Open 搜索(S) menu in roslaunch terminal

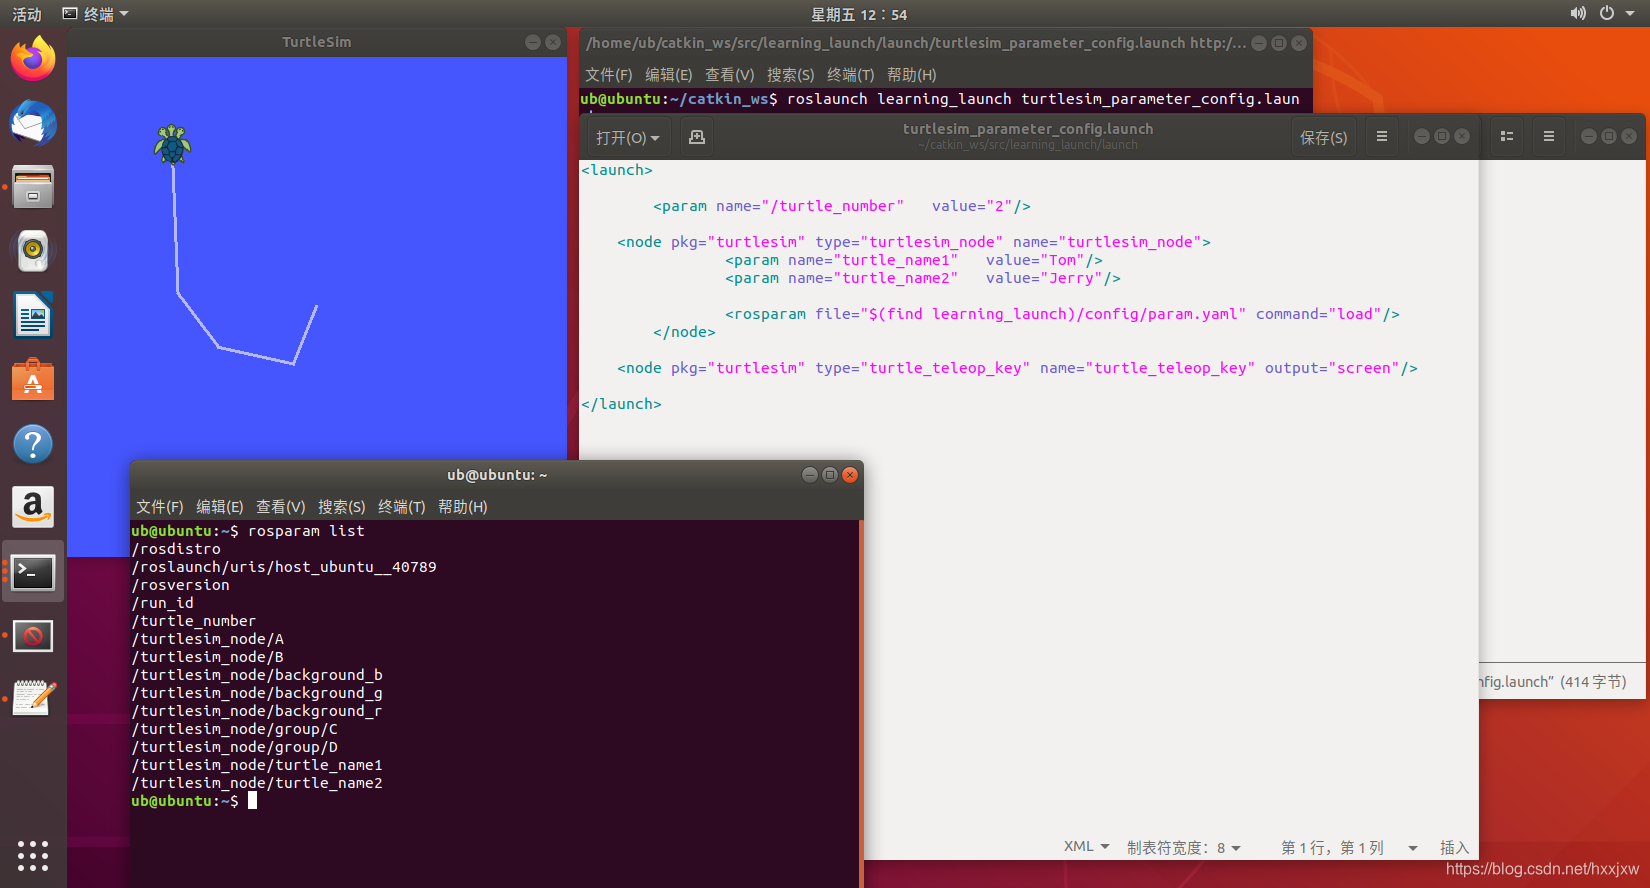(791, 75)
